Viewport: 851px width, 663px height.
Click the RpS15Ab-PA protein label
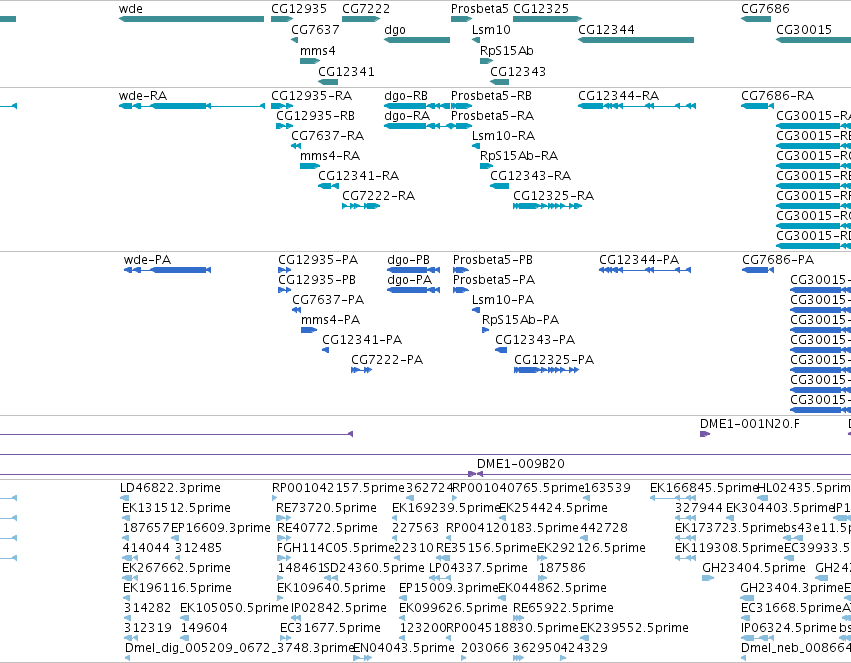[520, 321]
